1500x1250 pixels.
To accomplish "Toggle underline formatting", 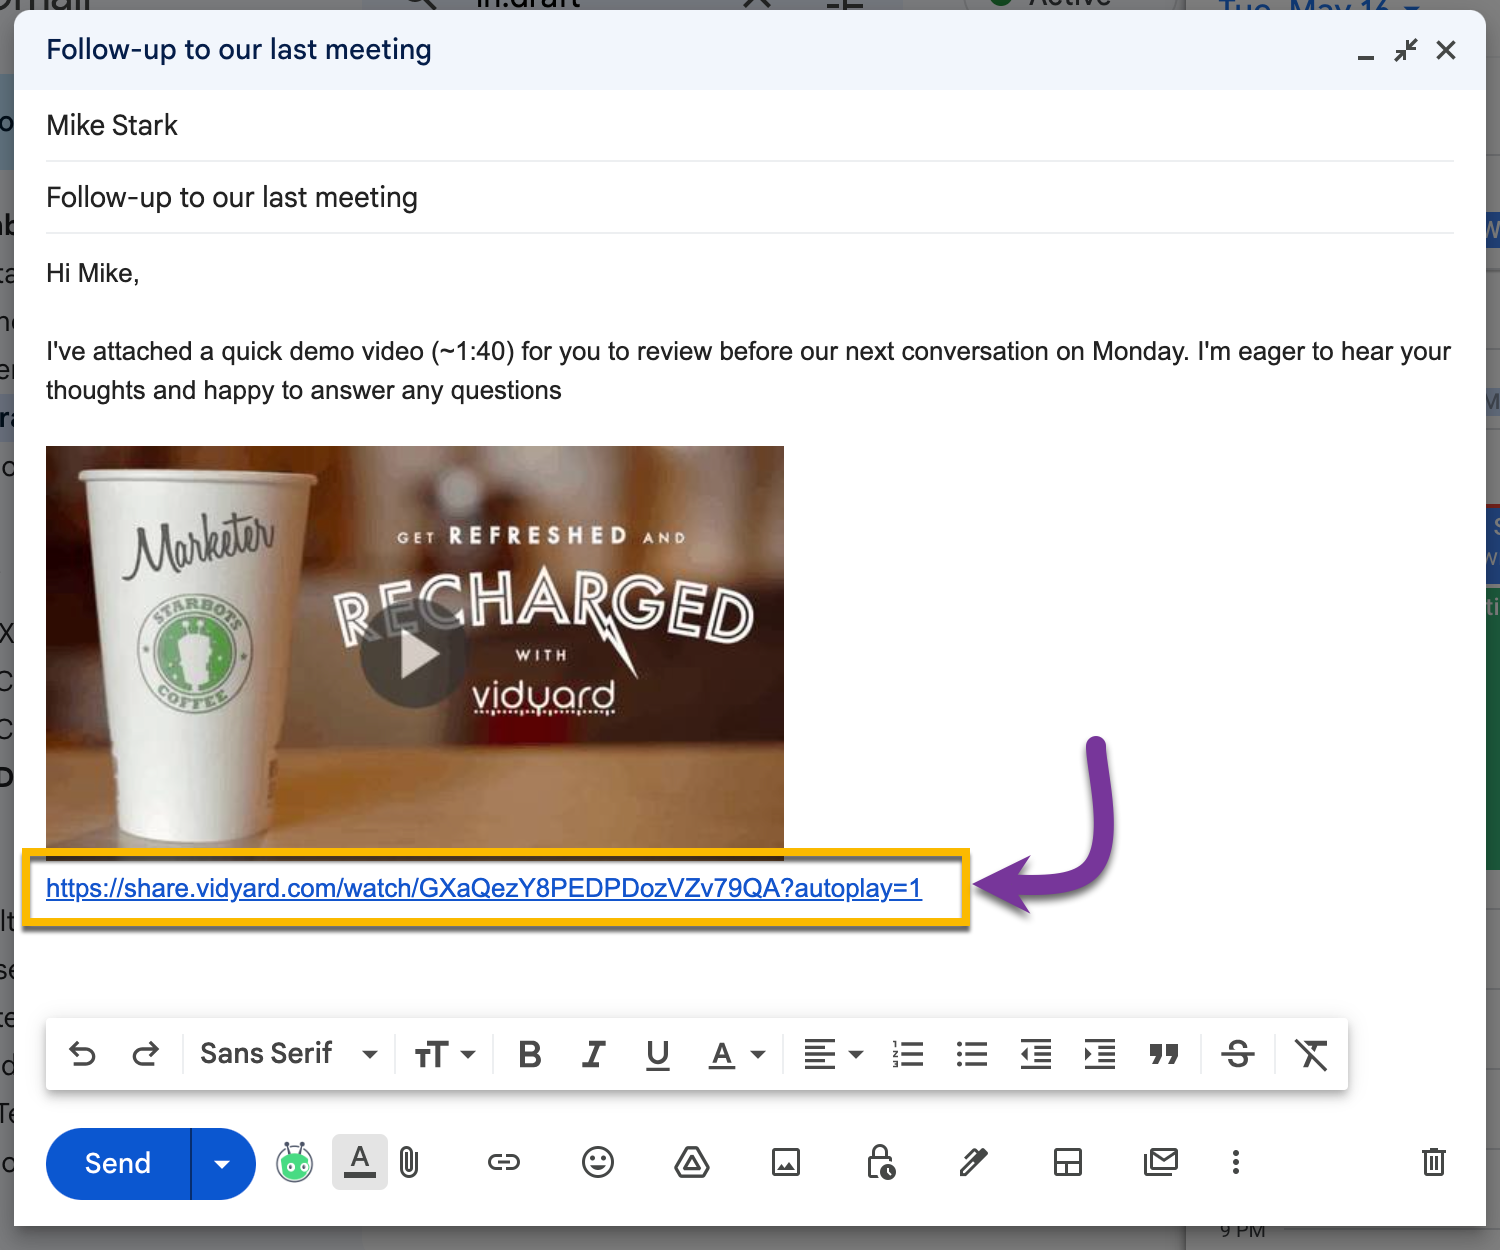I will (658, 1054).
